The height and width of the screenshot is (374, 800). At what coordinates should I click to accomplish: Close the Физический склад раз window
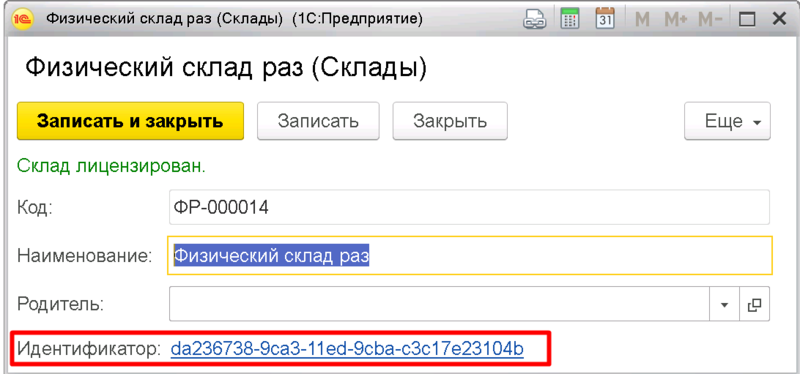pos(780,19)
